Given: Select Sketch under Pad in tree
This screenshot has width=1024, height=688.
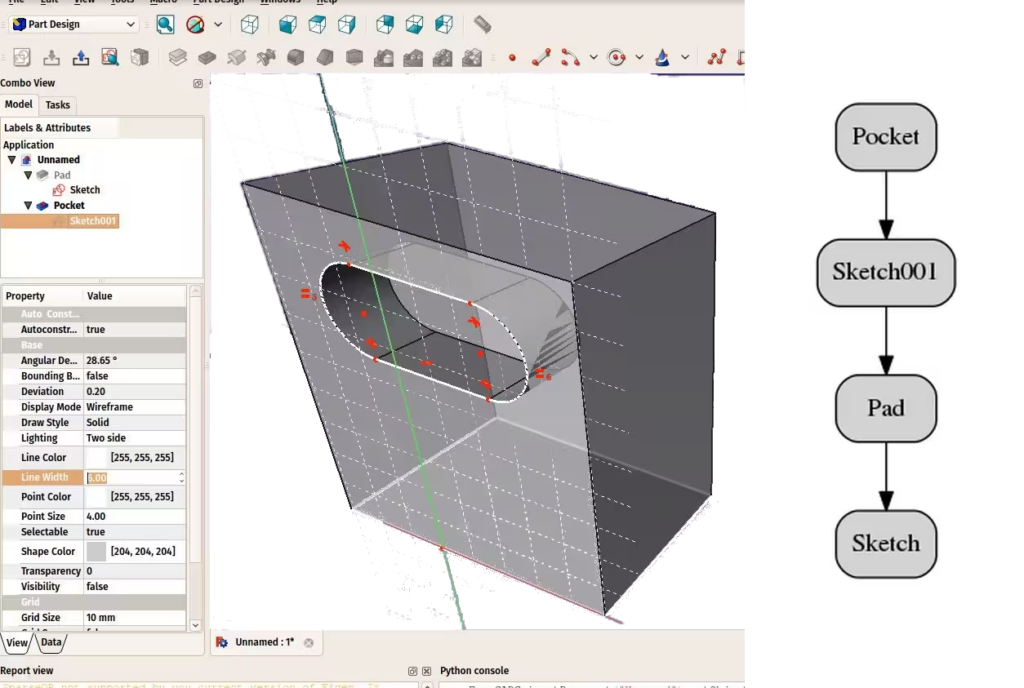Looking at the screenshot, I should 84,190.
